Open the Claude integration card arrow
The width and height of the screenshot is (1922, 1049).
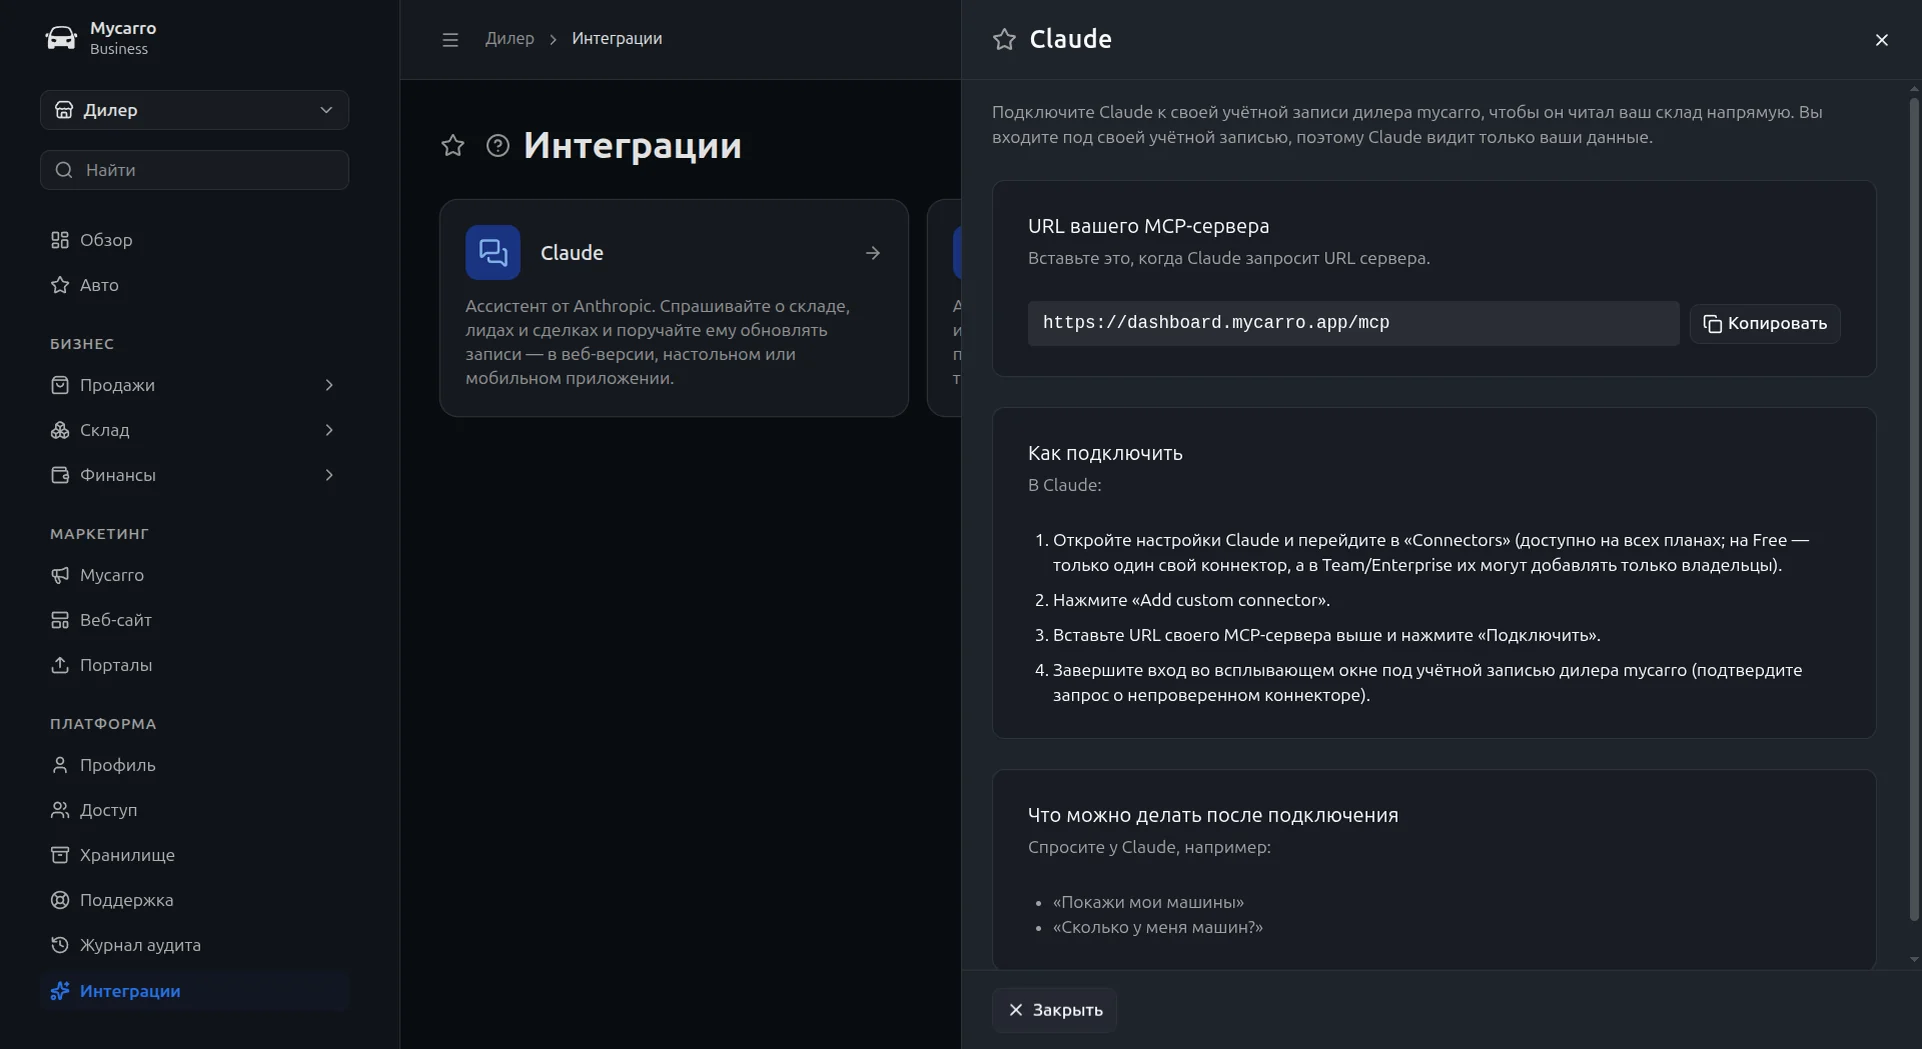tap(873, 253)
